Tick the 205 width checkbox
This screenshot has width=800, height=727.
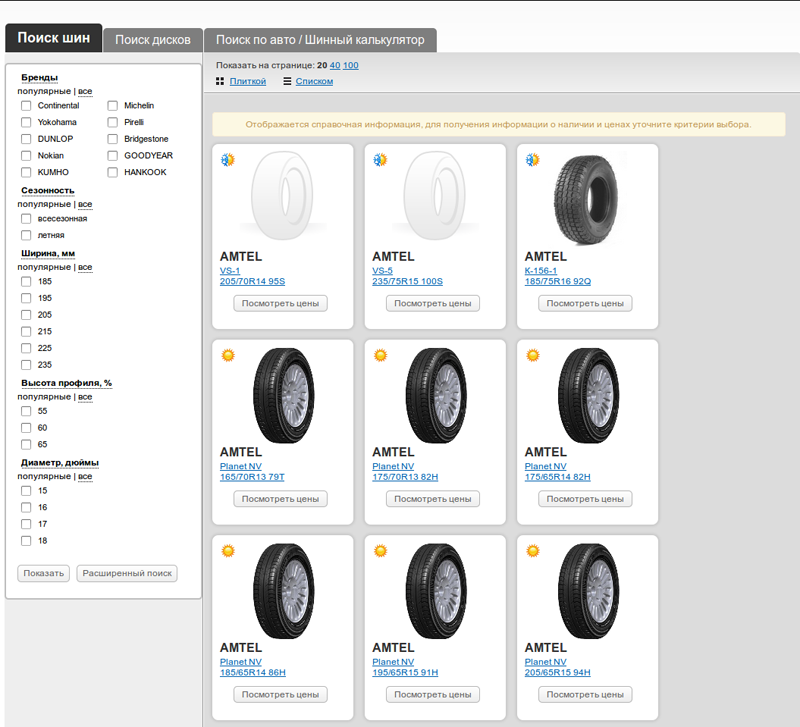tap(26, 315)
